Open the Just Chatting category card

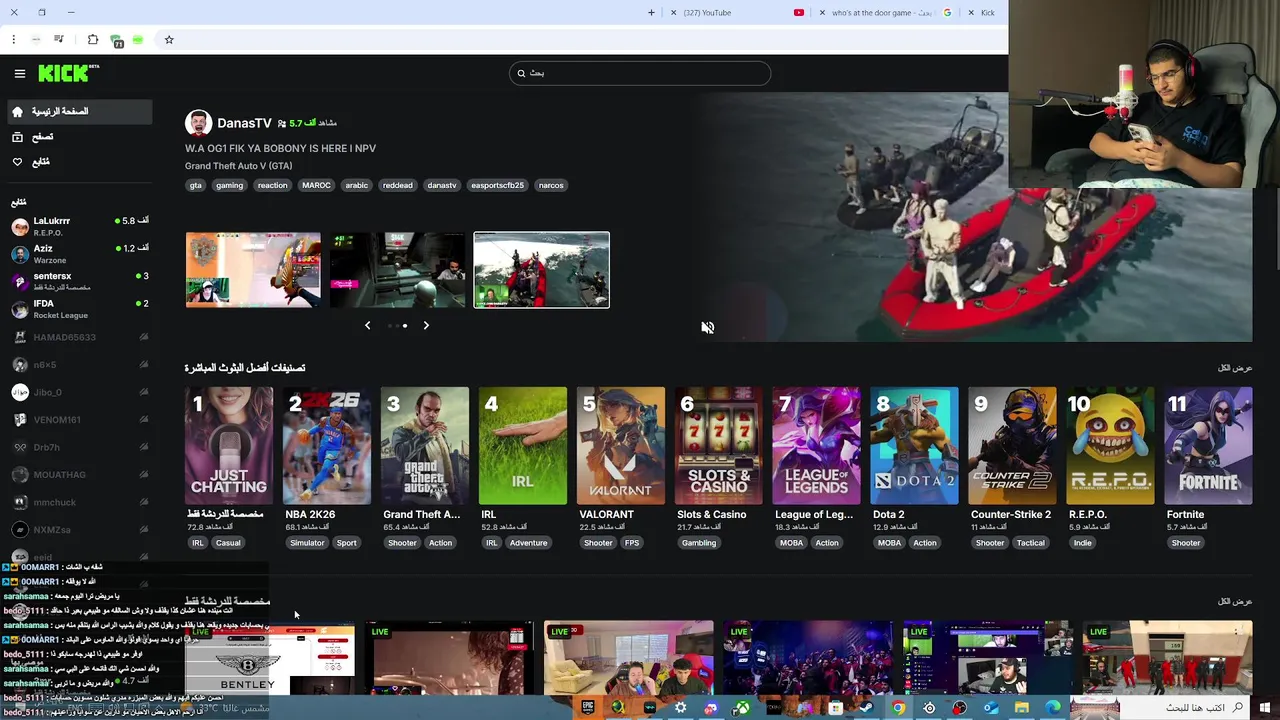point(229,446)
